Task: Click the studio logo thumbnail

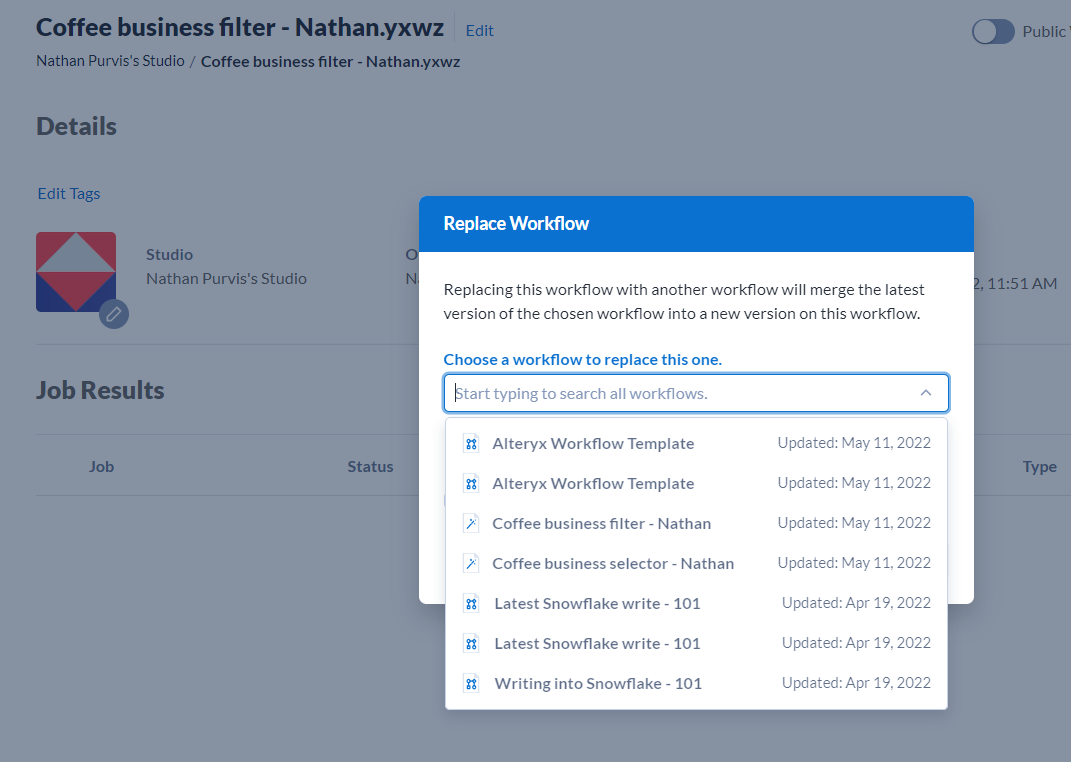Action: click(x=76, y=271)
